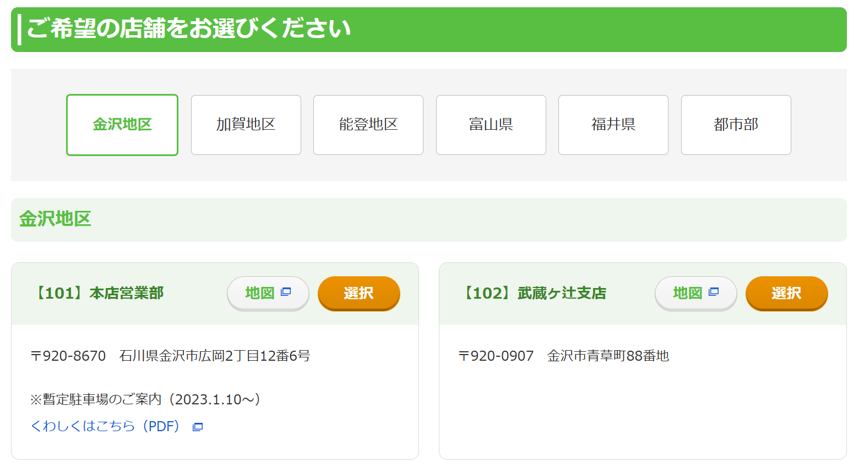Click 選択 for 【101】本店営業部
Image resolution: width=859 pixels, height=467 pixels.
point(359,293)
